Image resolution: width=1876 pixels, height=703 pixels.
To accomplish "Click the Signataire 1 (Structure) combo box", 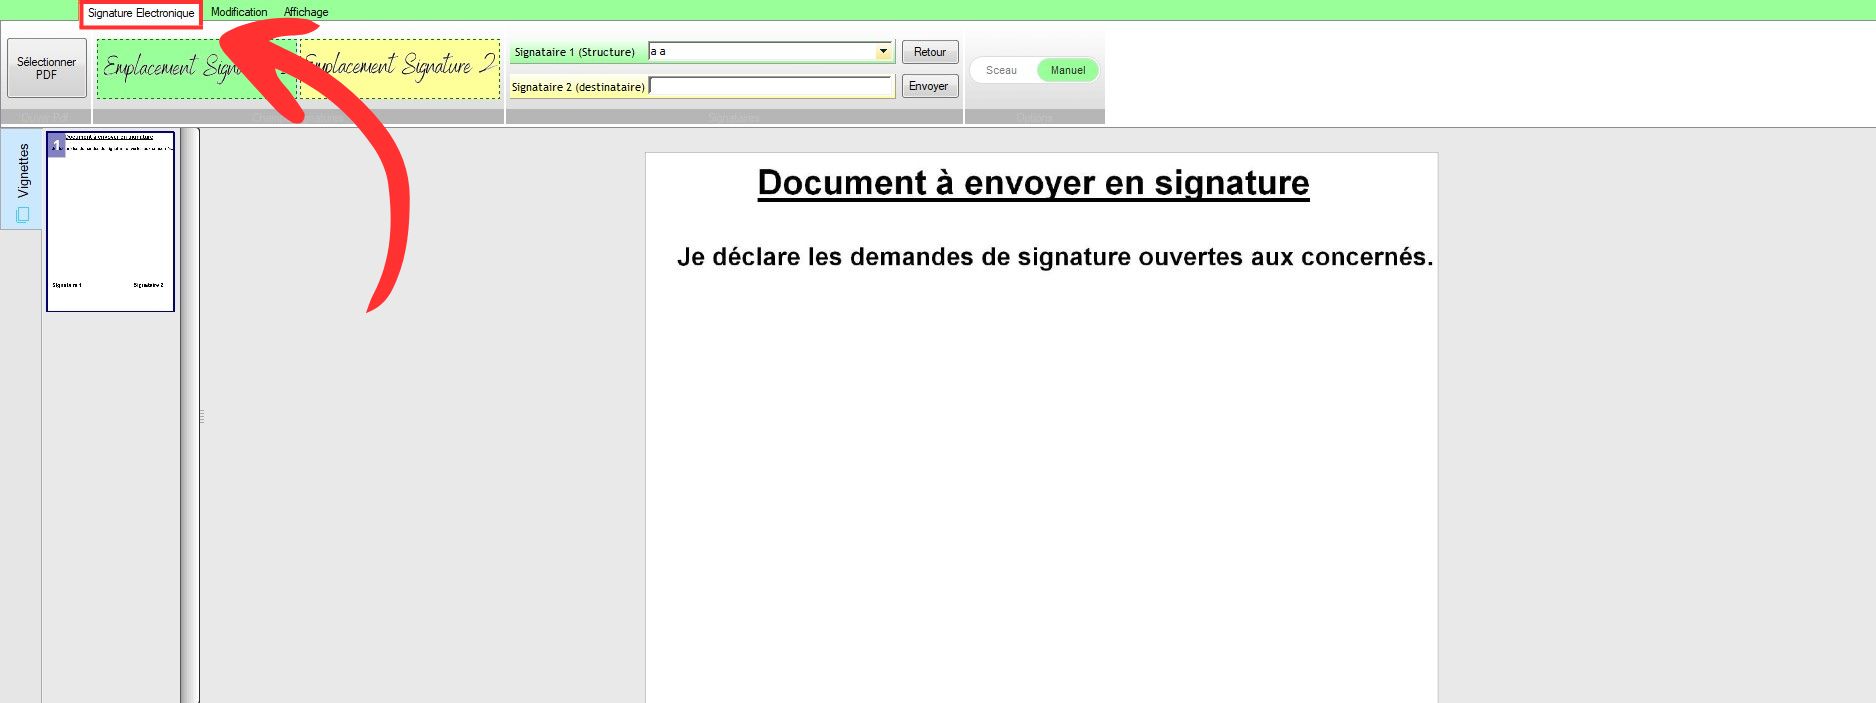I will [x=760, y=51].
